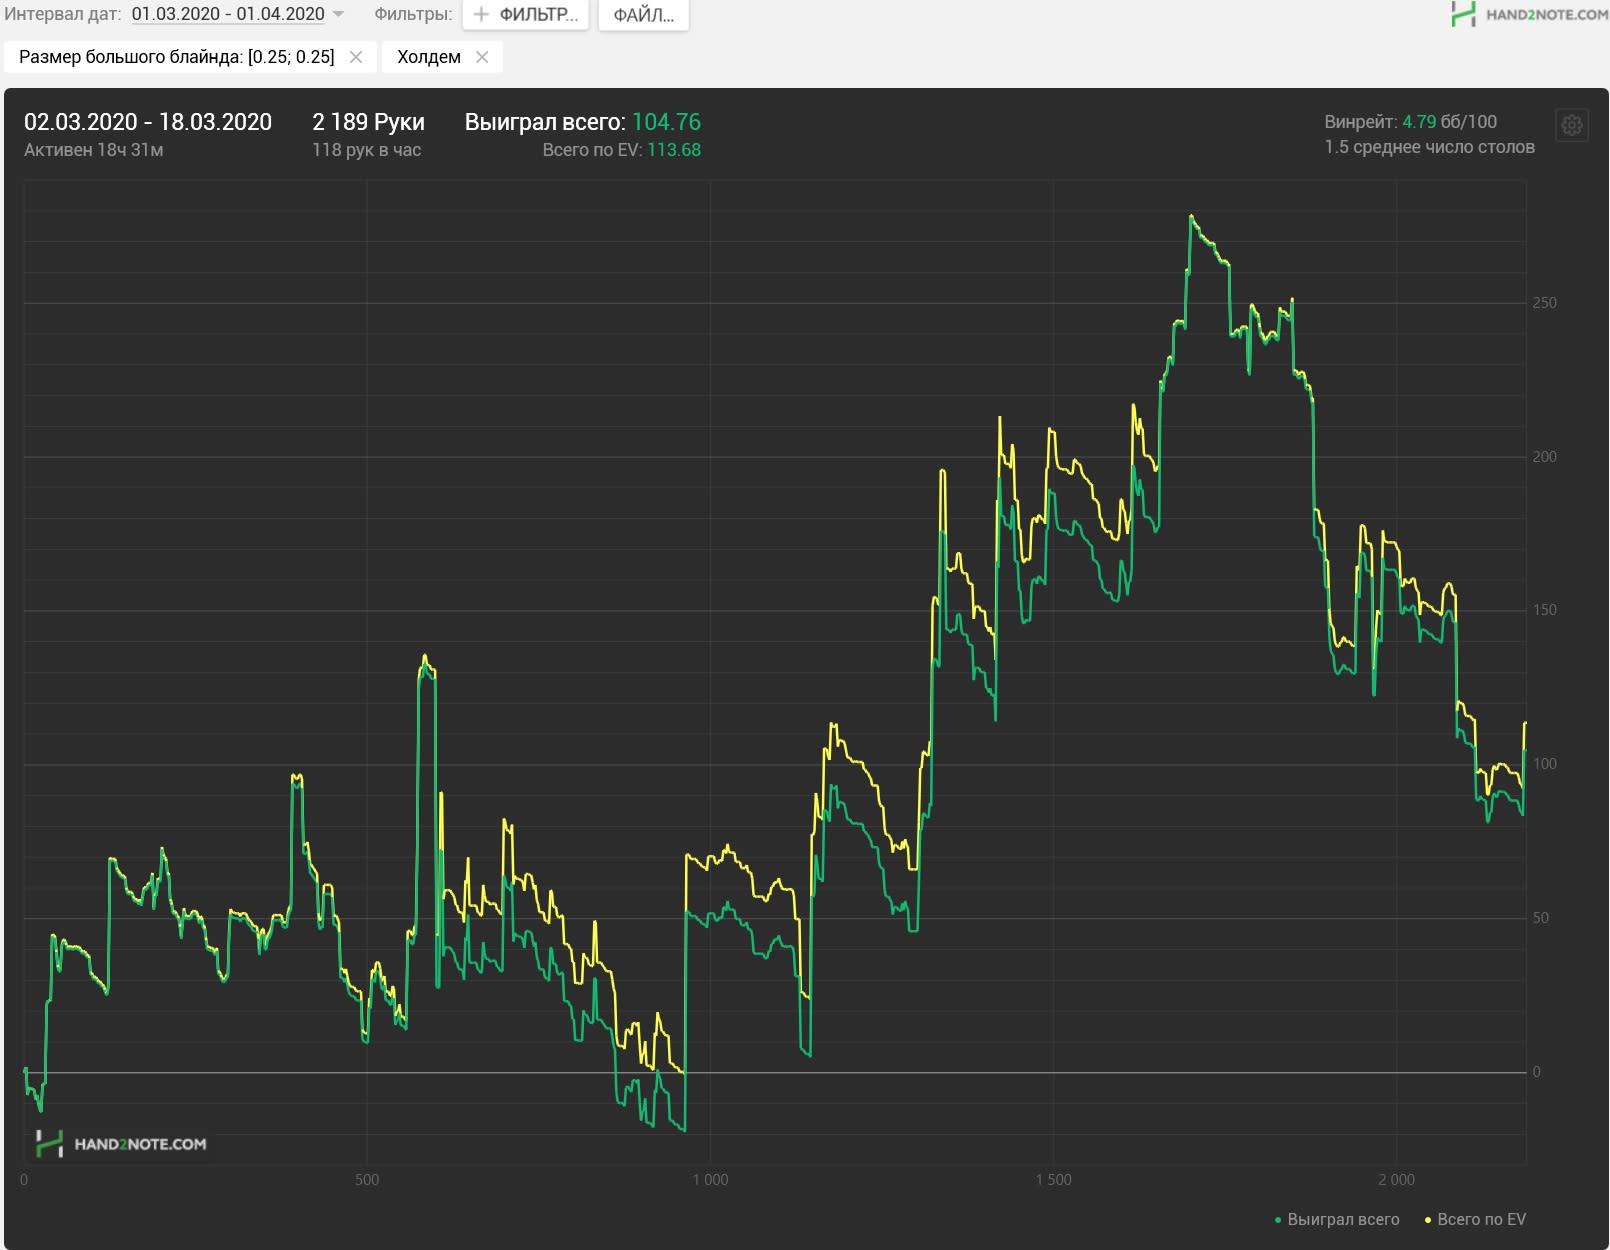Click the session dates 02.03.2020 - 18.03.2020
This screenshot has width=1610, height=1250.
[x=148, y=122]
